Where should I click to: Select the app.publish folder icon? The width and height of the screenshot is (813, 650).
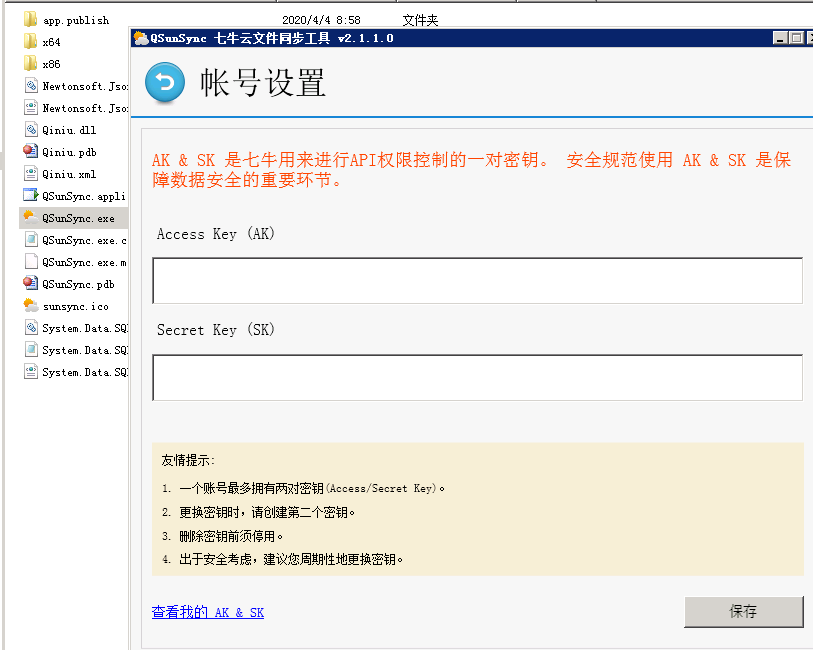pos(31,20)
